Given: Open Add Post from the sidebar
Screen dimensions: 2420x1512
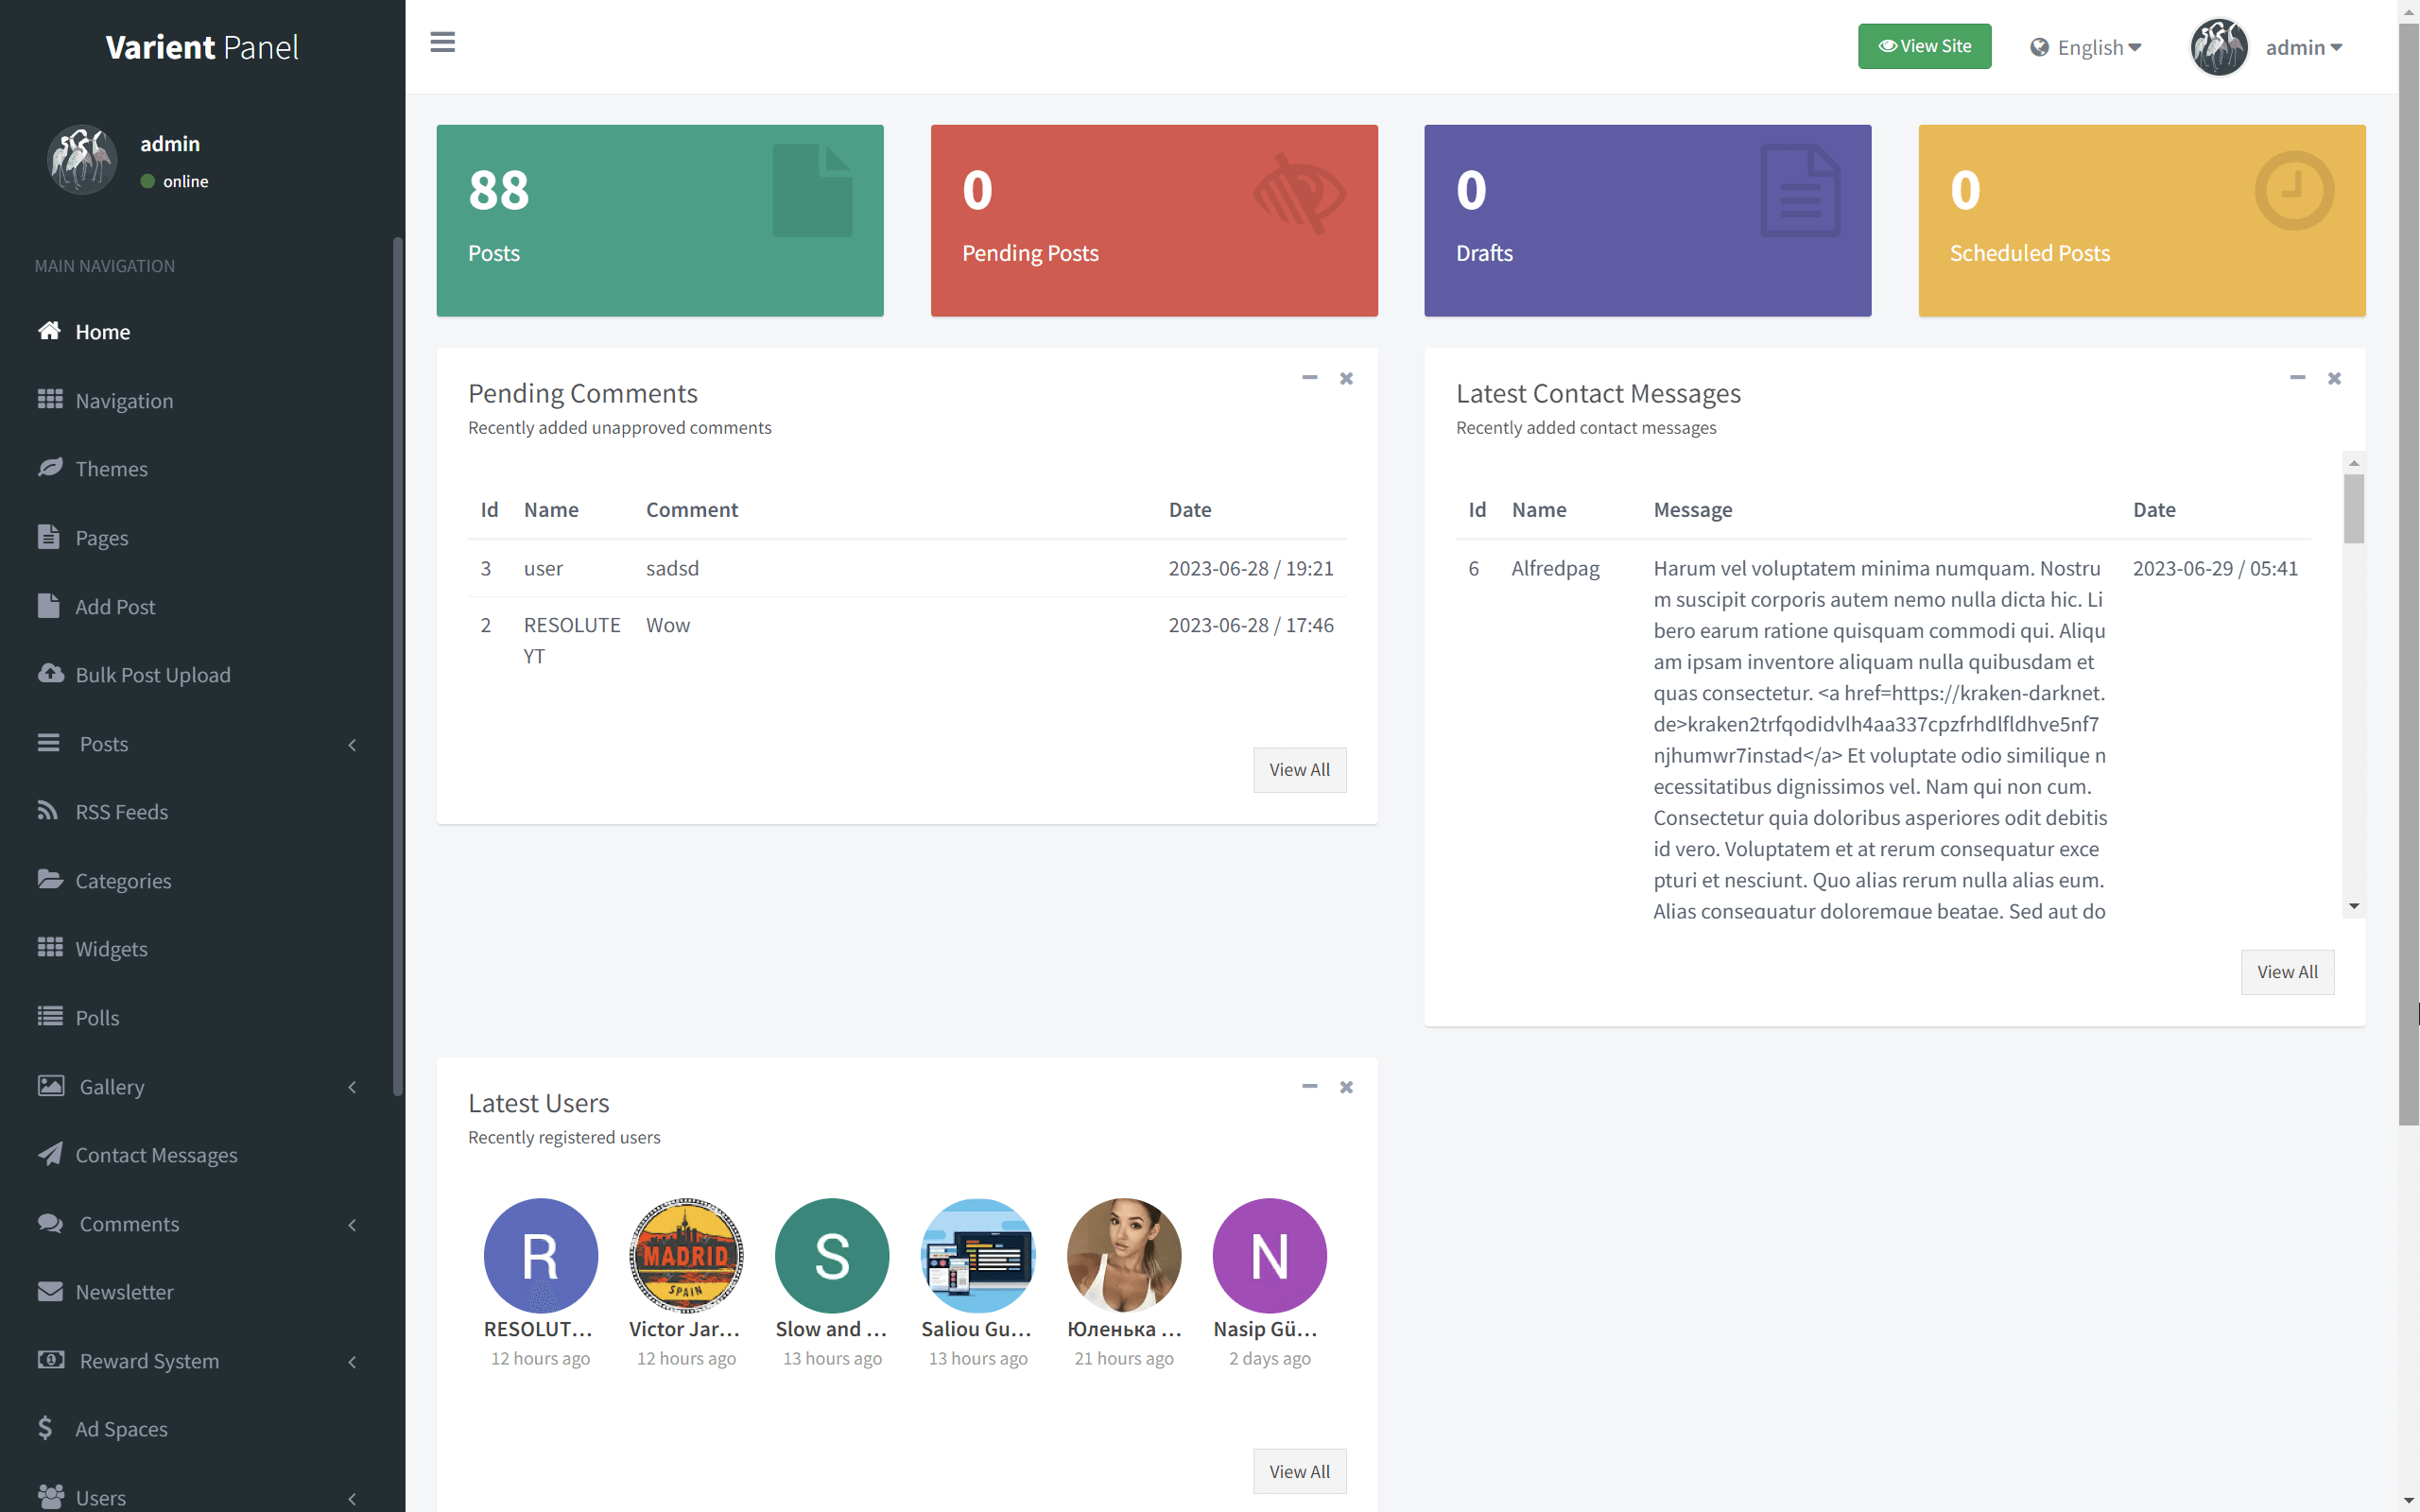Looking at the screenshot, I should pos(115,606).
